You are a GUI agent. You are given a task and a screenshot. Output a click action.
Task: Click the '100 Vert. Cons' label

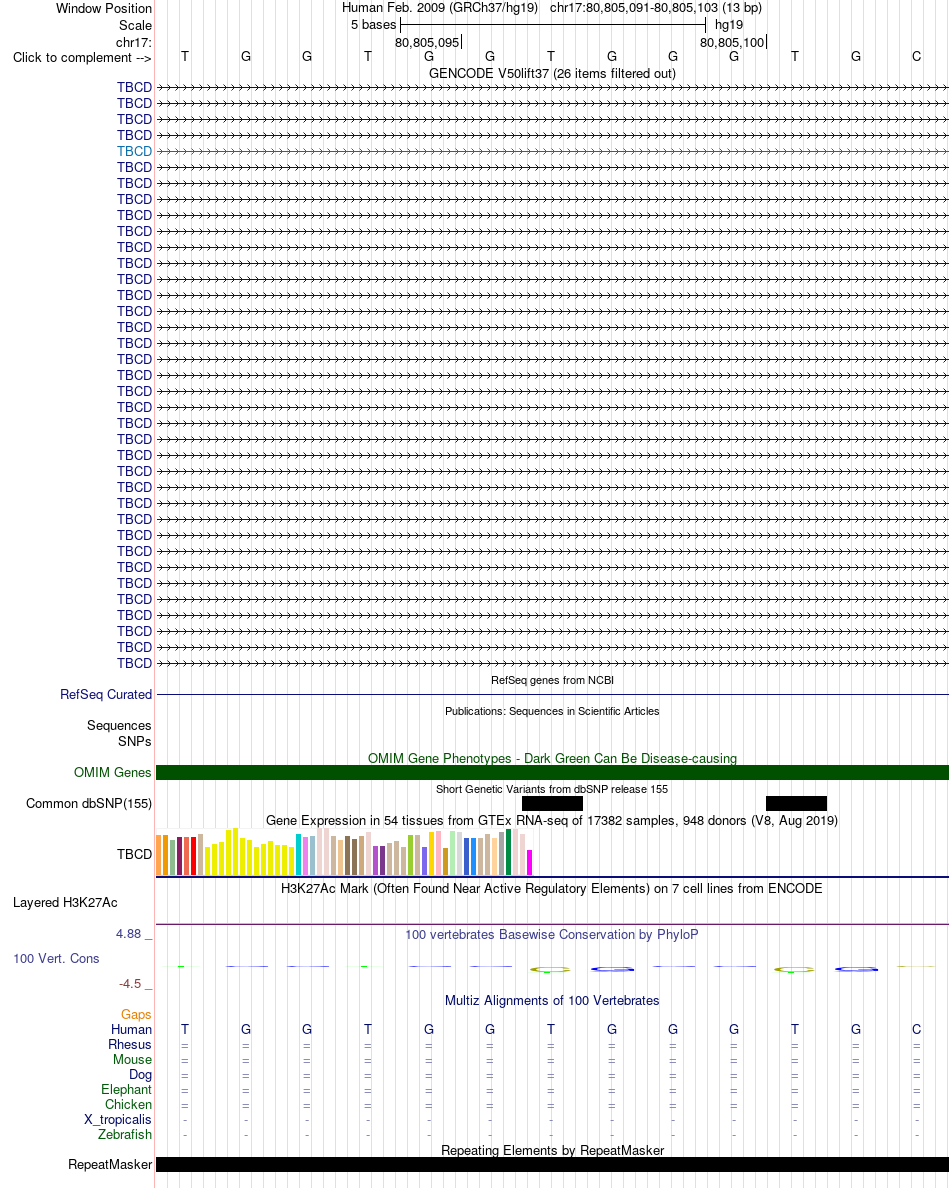coord(56,959)
